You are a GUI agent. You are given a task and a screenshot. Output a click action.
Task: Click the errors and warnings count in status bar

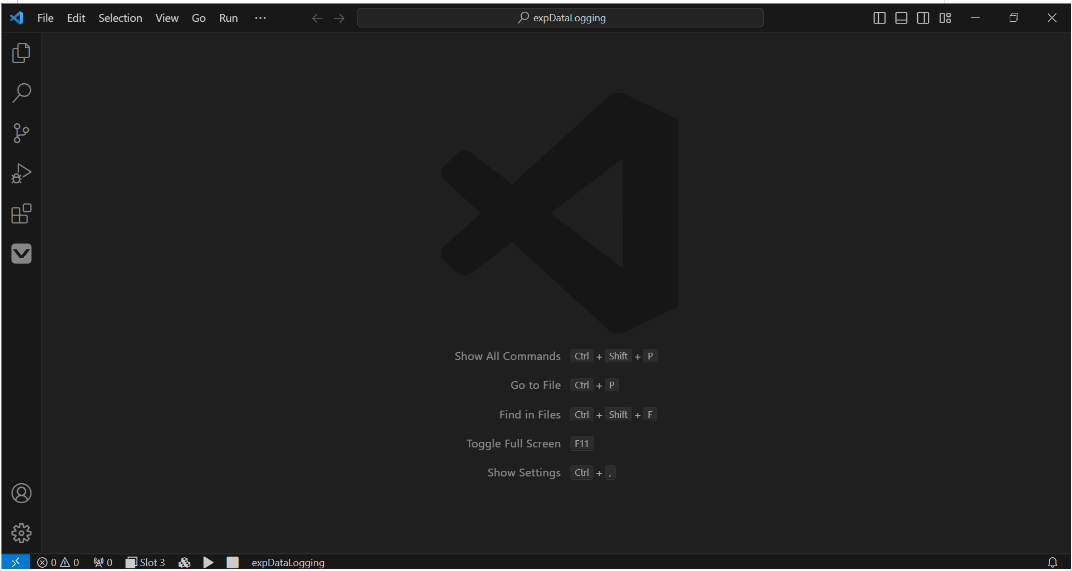[58, 562]
